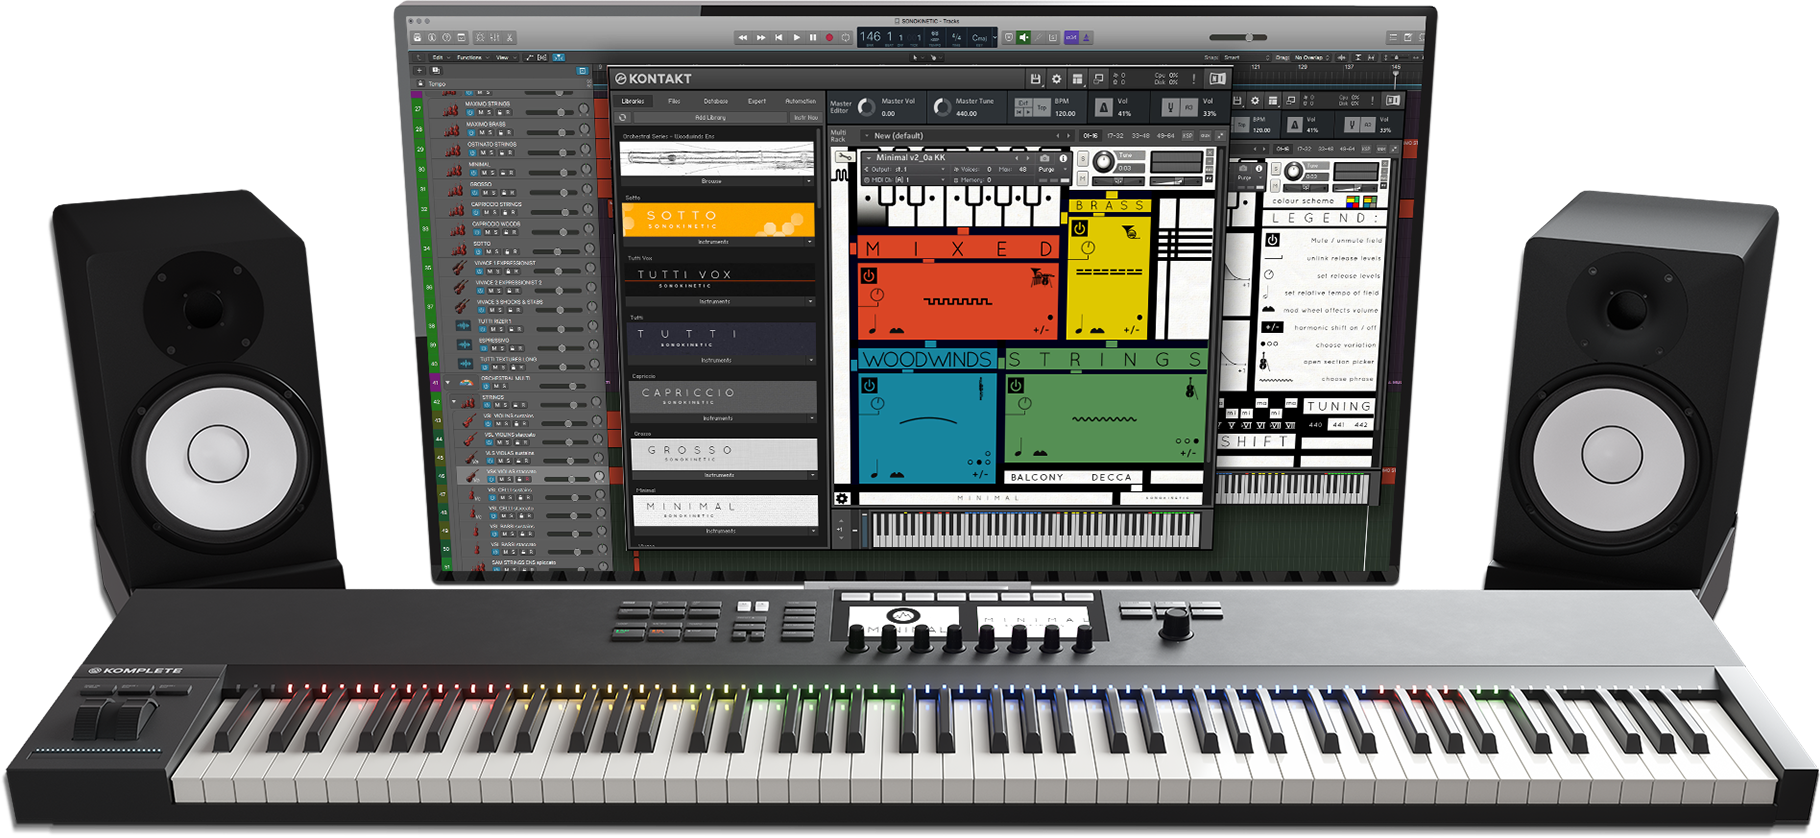Collapse the STRINGS track stack triangle
This screenshot has height=838, width=1820.
(x=454, y=401)
